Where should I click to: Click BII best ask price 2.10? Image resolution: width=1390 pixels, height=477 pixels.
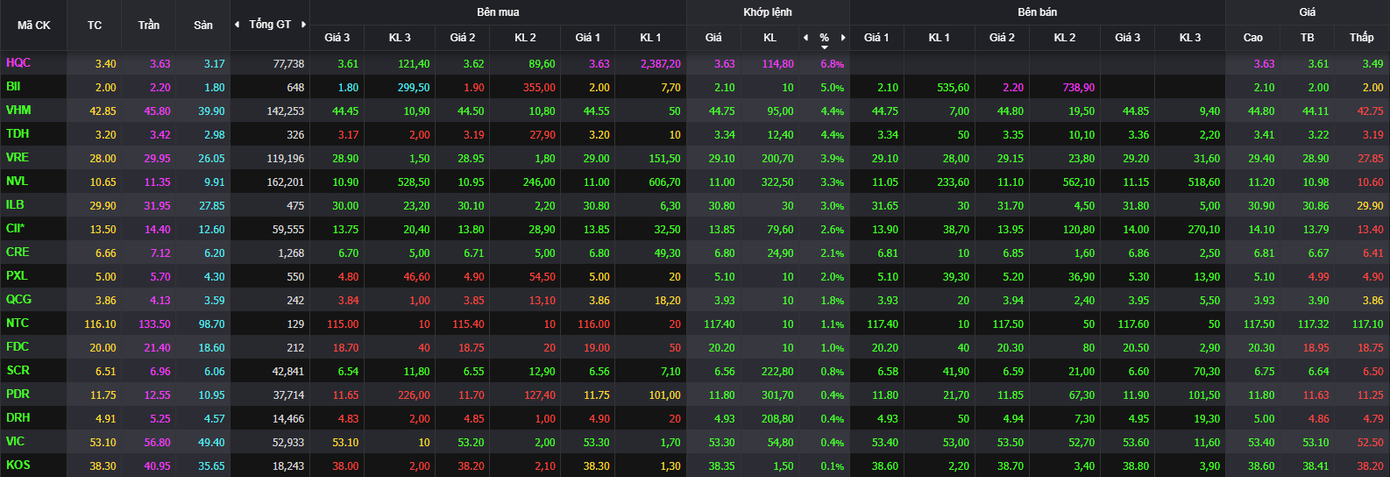[887, 87]
